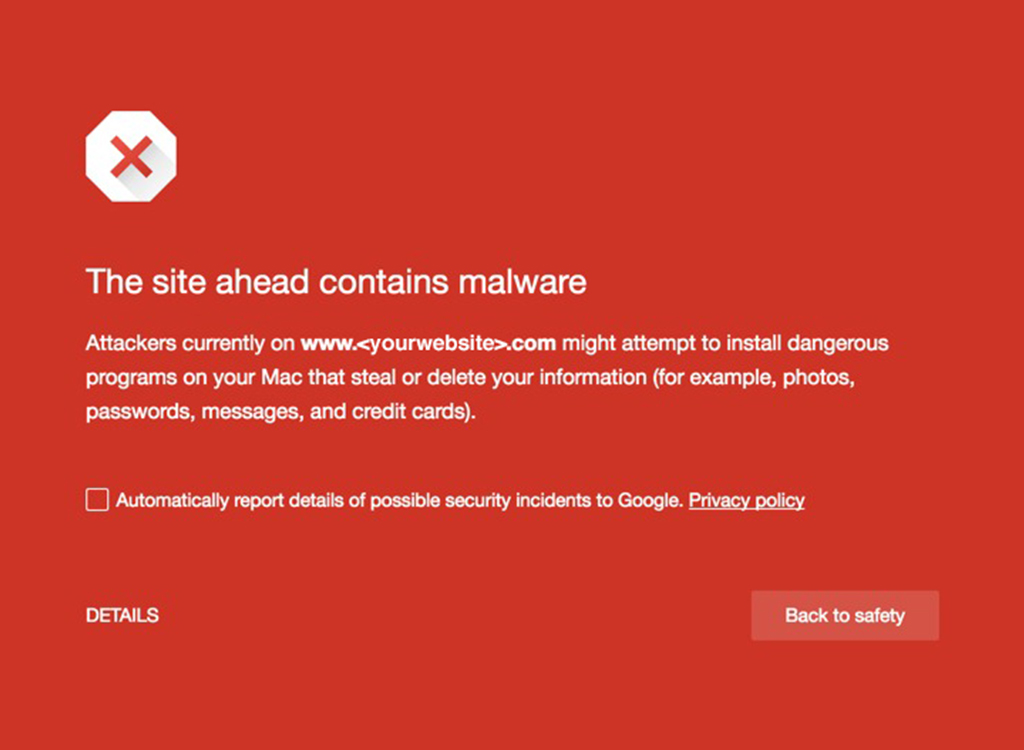Click the word 'contains' in the heading
Screen dimensions: 1024x750
click(x=384, y=282)
